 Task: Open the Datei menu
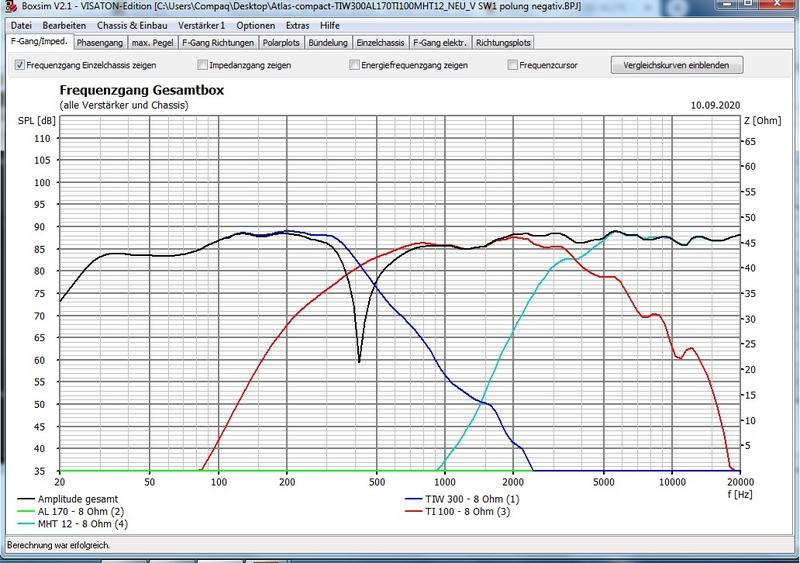[20, 24]
